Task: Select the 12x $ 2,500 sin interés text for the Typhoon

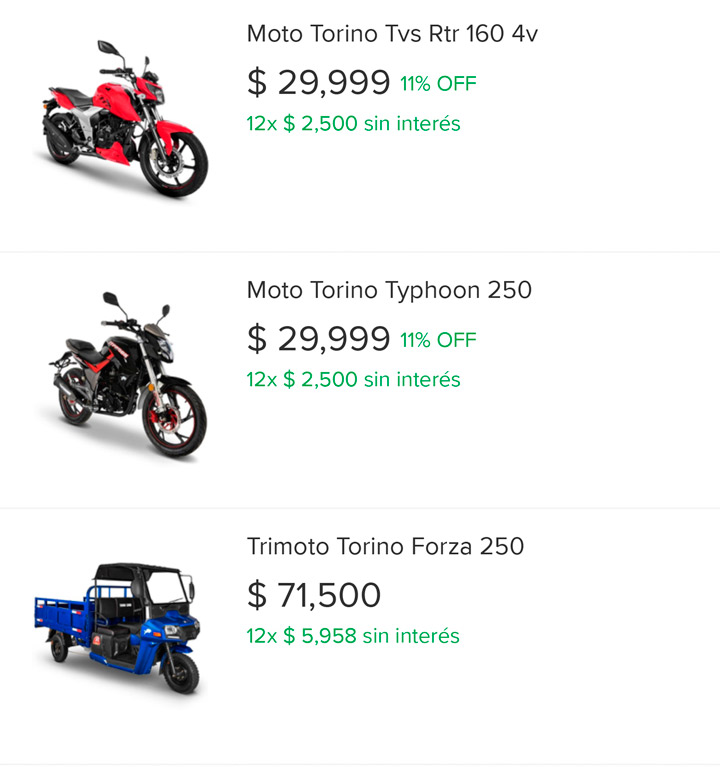Action: (353, 380)
